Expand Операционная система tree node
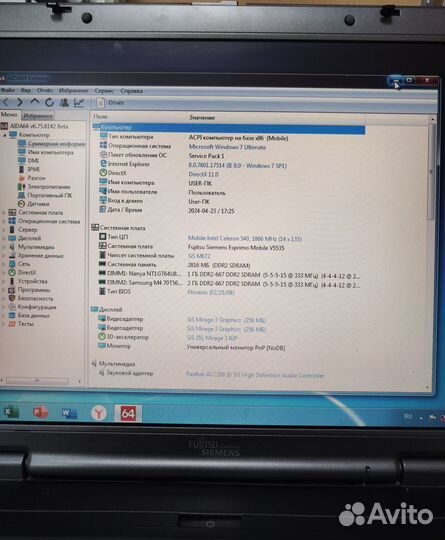Screen dimensions: 445x540 tap(4, 221)
